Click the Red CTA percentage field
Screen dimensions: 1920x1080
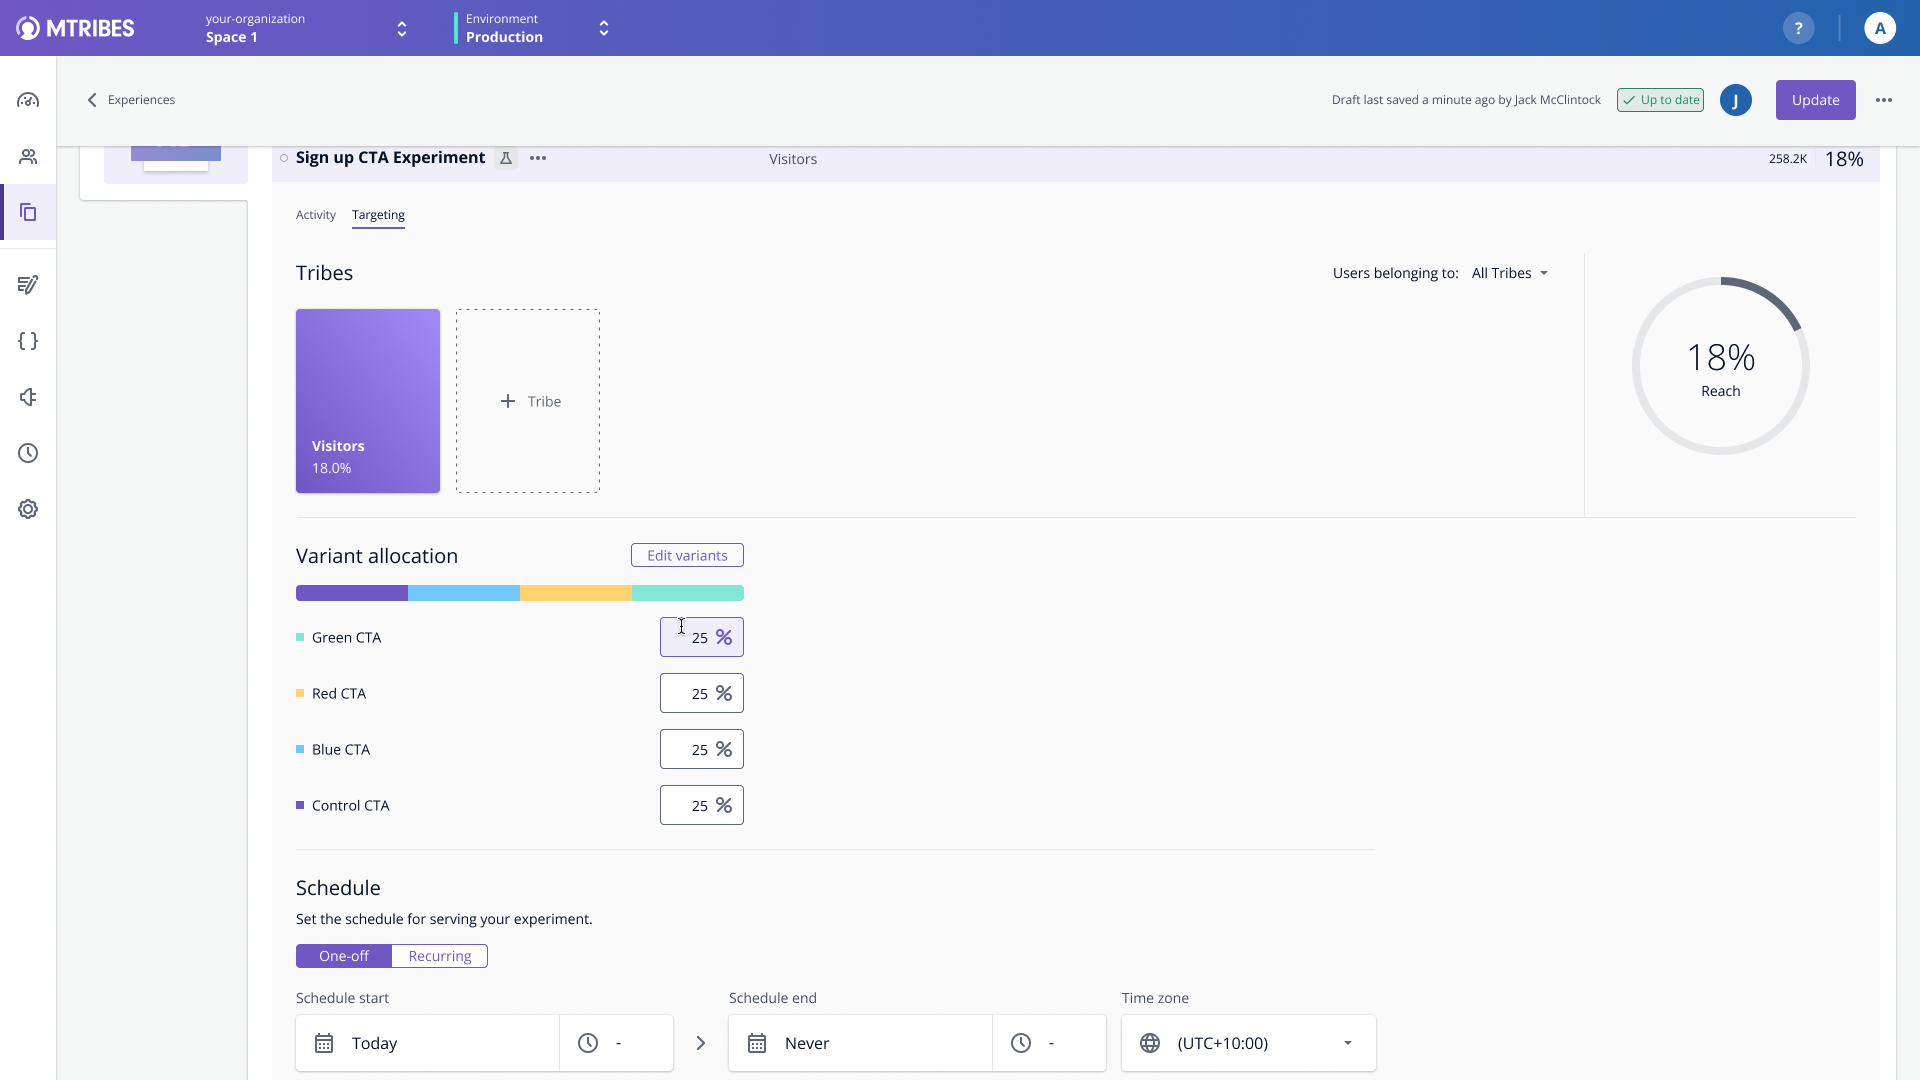(x=700, y=693)
